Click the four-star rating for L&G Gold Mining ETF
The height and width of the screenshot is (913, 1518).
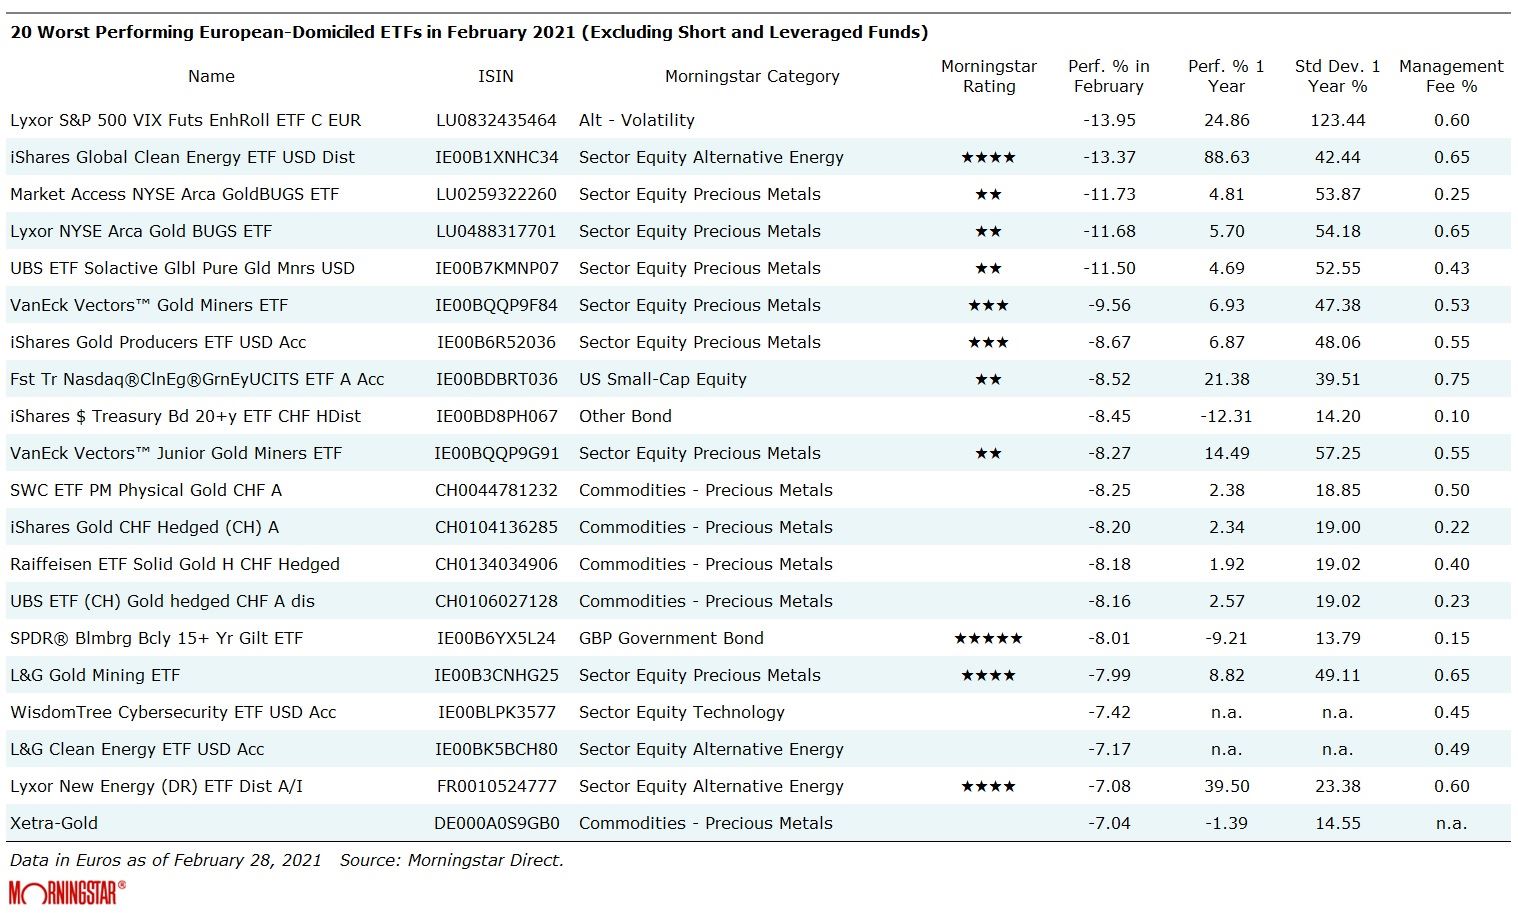[x=988, y=675]
